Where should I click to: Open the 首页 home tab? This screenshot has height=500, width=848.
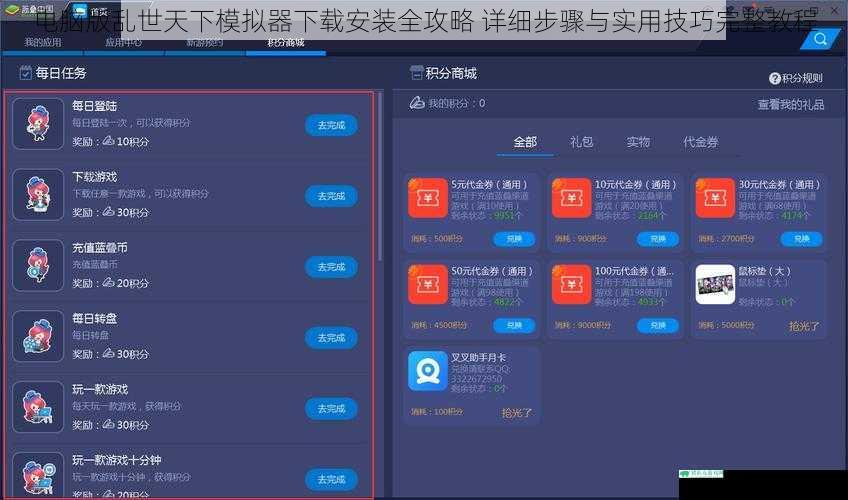pyautogui.click(x=90, y=11)
